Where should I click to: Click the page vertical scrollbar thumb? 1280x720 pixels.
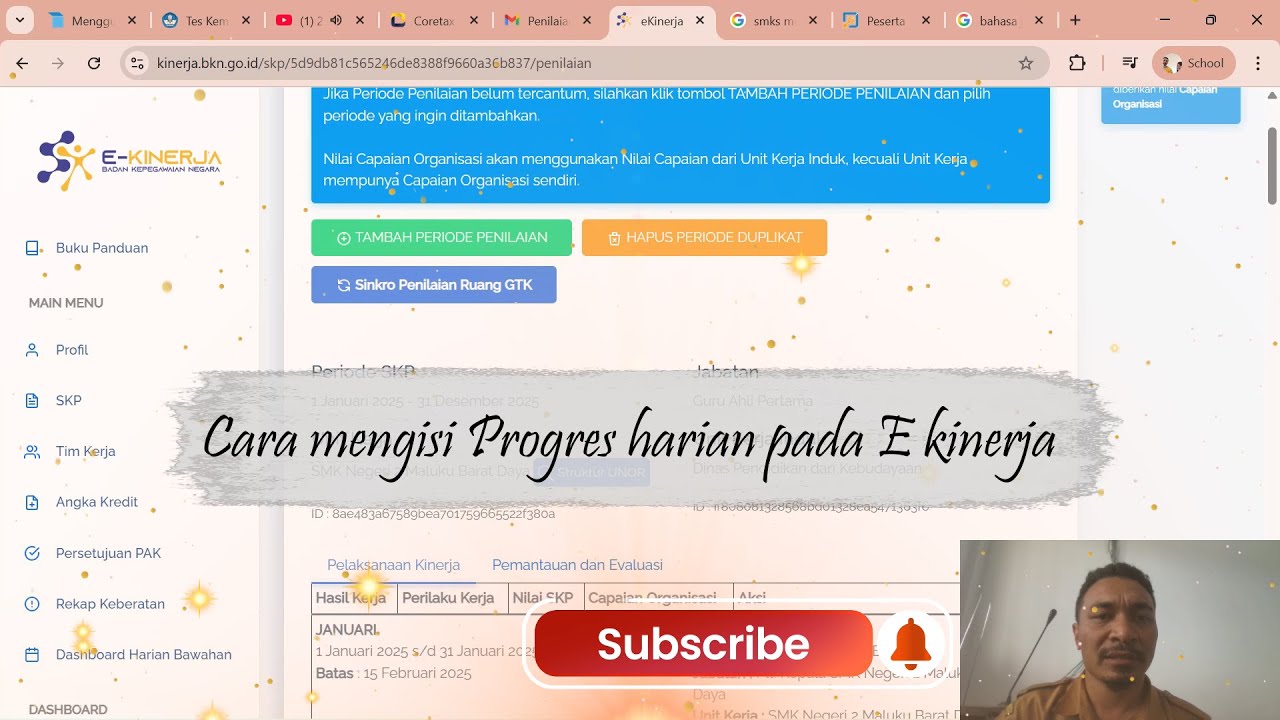point(1272,165)
